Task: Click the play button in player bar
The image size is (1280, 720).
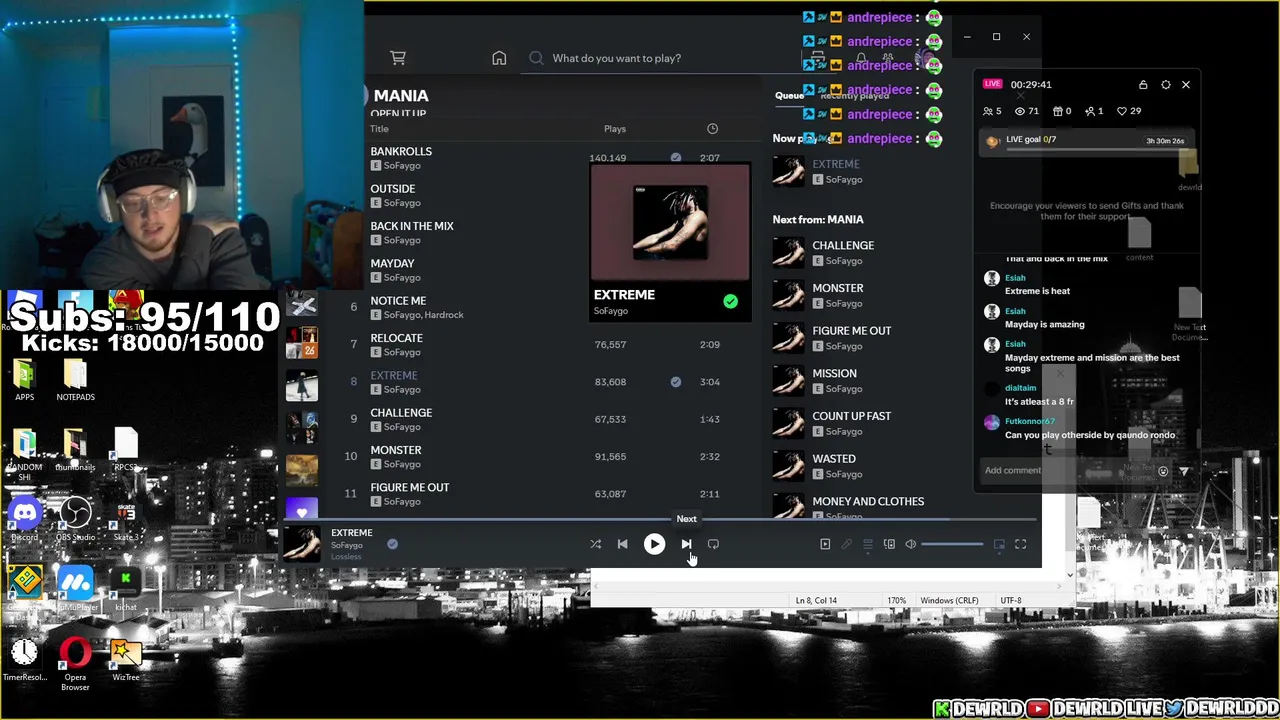Action: tap(654, 544)
